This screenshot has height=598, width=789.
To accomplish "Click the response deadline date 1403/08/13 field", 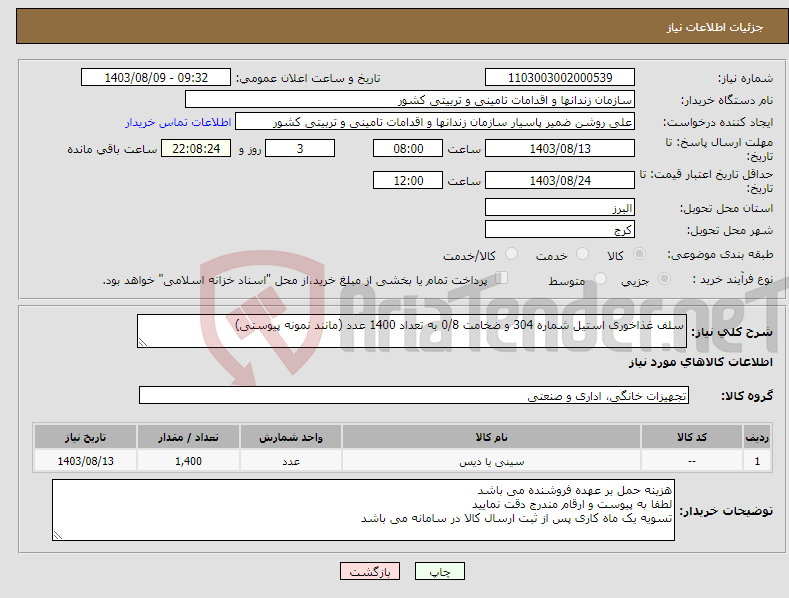I will (x=560, y=148).
